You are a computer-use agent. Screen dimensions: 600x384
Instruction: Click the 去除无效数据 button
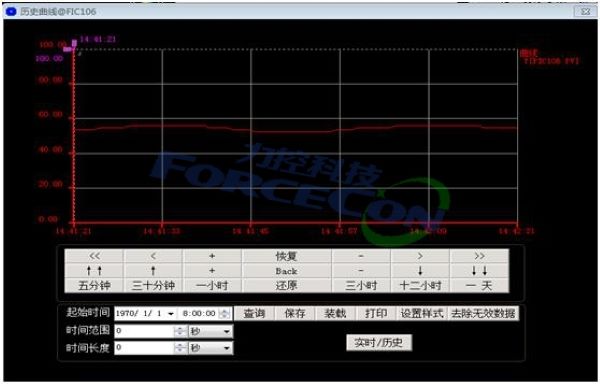483,314
